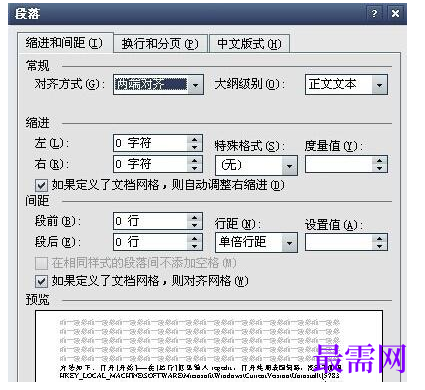Switch to the 缩进和间距 tab
Image resolution: width=425 pixels, height=390 pixels.
click(x=65, y=43)
